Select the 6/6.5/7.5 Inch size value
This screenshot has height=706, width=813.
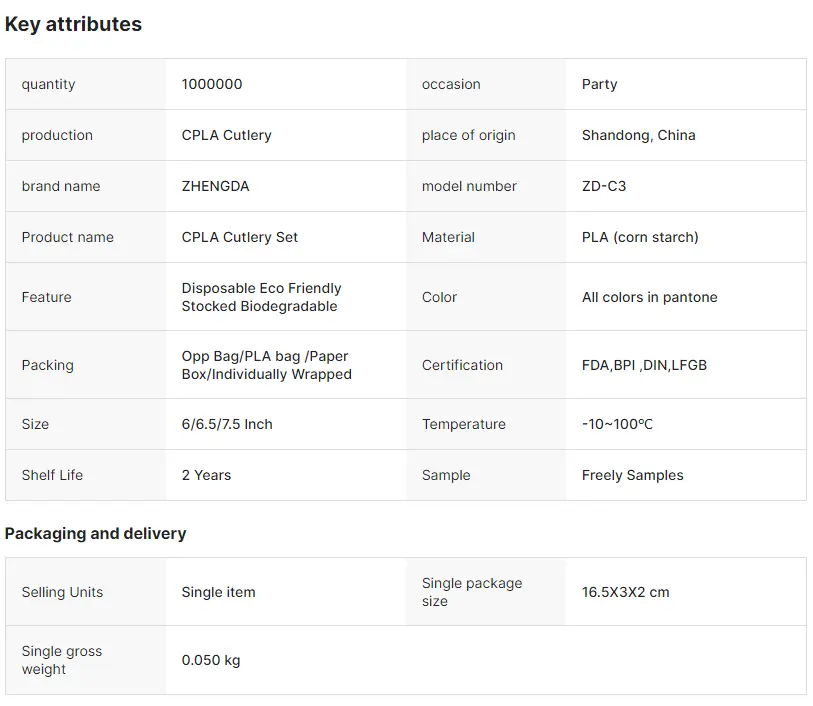227,424
